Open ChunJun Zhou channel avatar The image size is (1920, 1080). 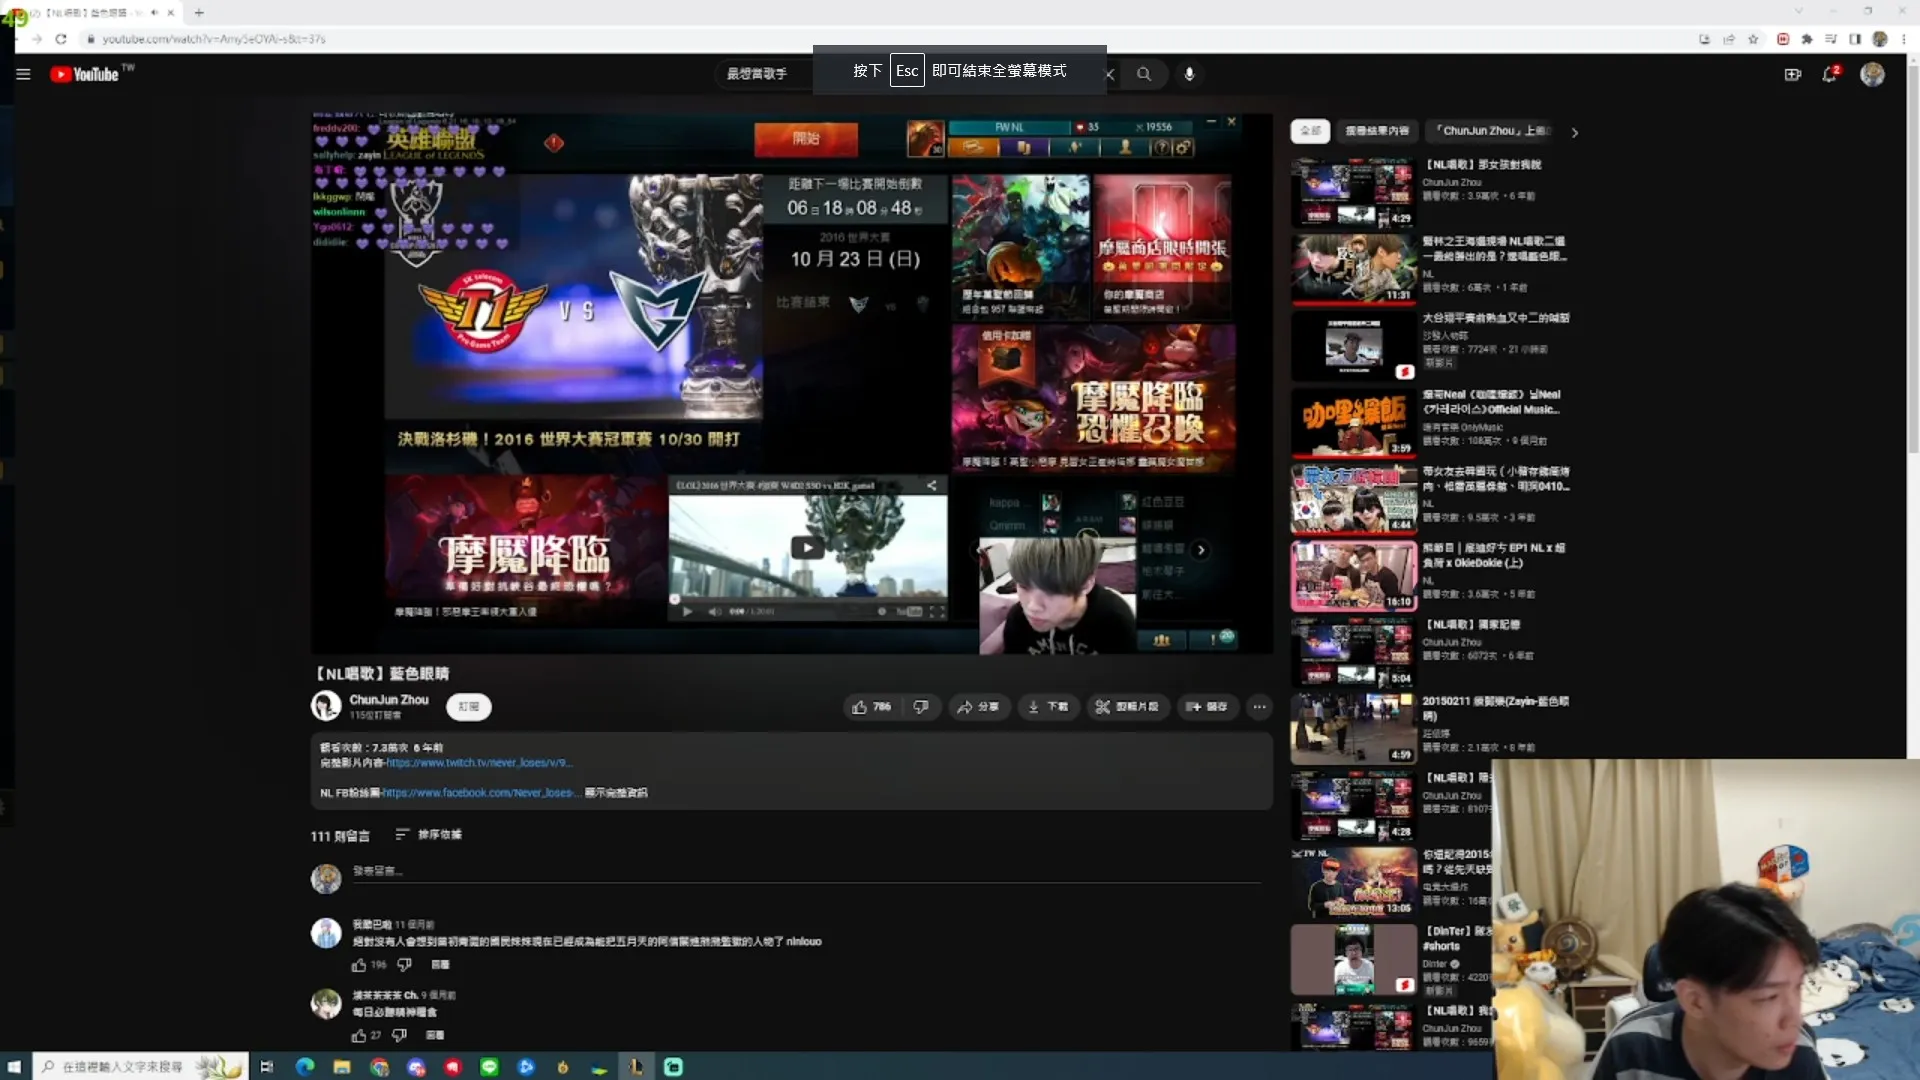pyautogui.click(x=326, y=706)
